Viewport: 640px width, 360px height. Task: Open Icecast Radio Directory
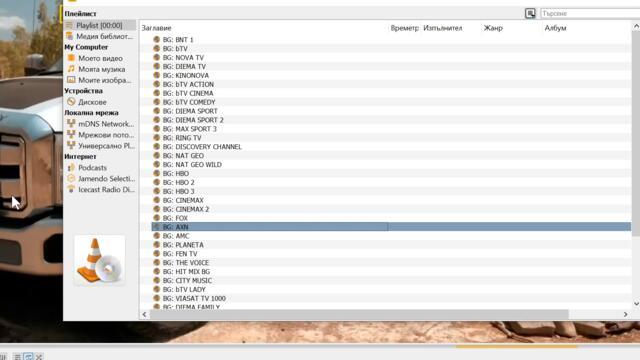click(x=107, y=190)
